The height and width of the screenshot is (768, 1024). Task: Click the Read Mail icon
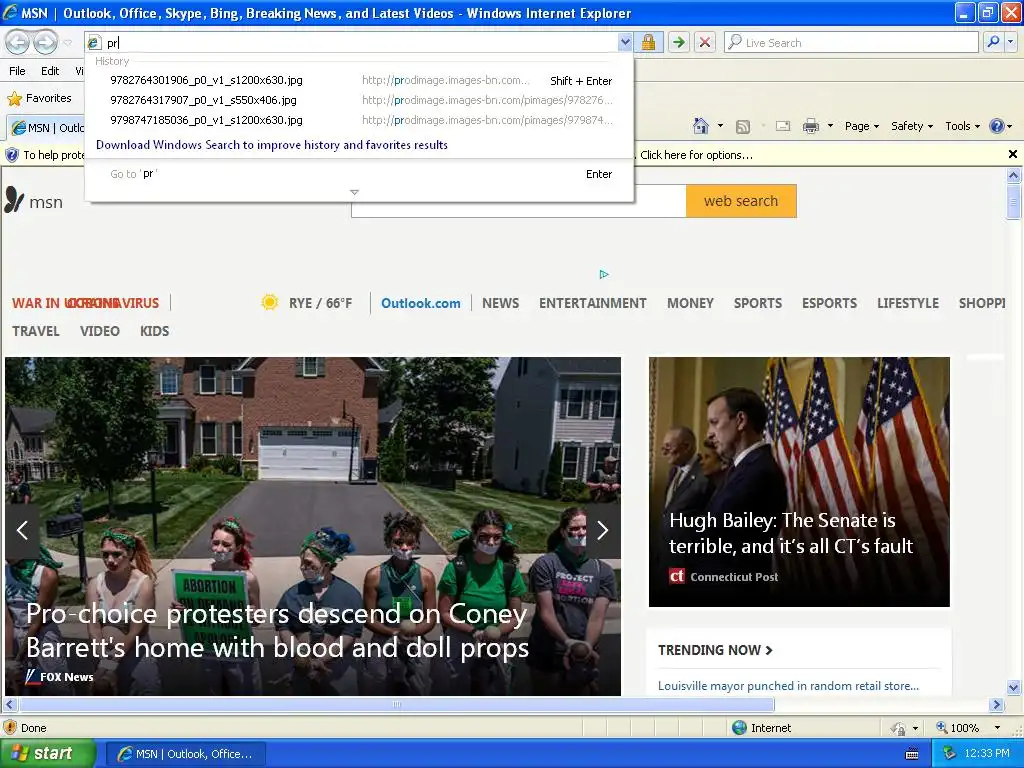point(783,126)
